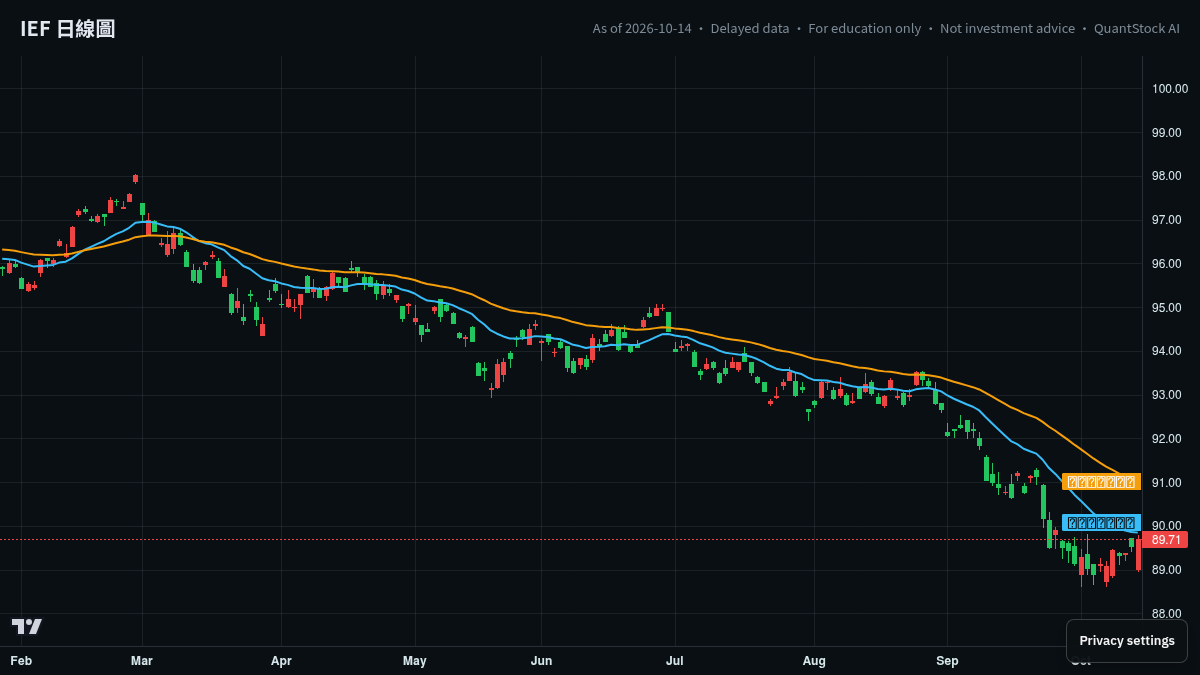The height and width of the screenshot is (675, 1200).
Task: Click the QuantStock AI text in header
Action: (x=1137, y=29)
